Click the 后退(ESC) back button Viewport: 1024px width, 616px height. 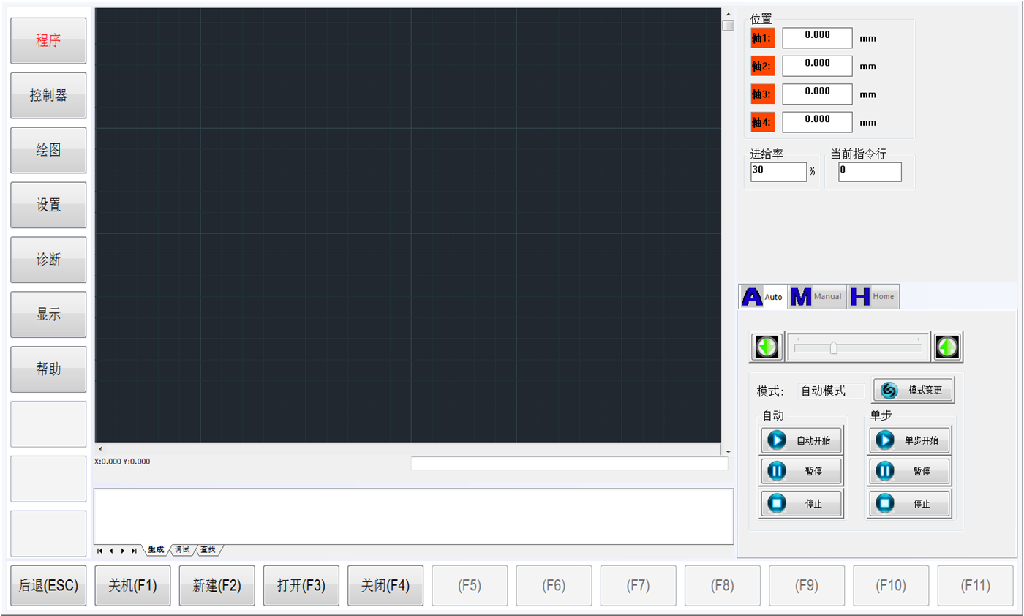click(x=48, y=585)
